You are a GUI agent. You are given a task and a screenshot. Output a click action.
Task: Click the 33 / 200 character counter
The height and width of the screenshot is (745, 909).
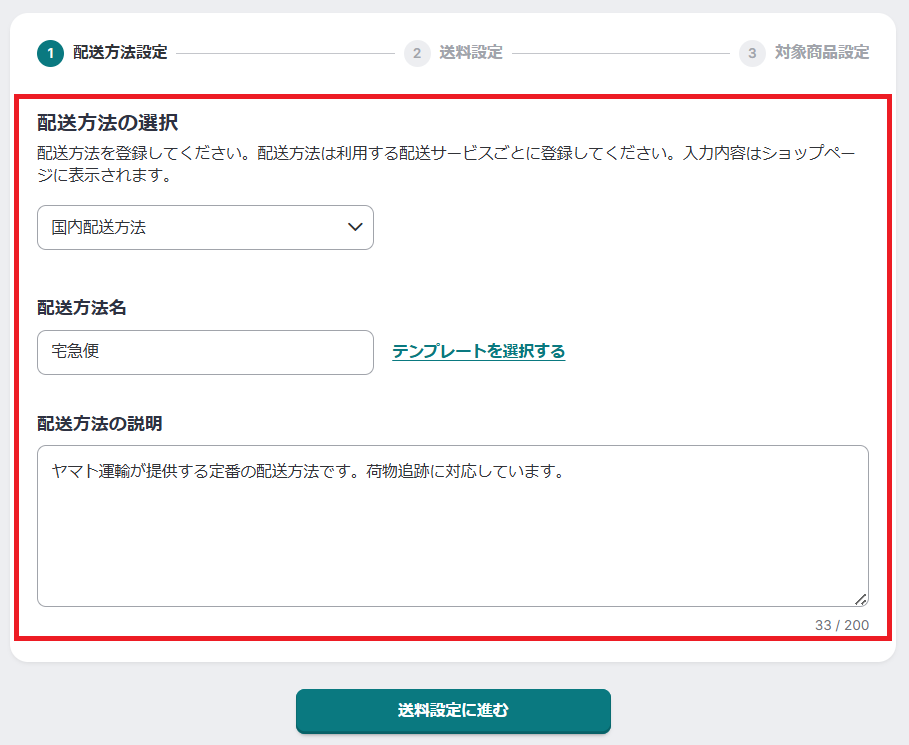(841, 625)
